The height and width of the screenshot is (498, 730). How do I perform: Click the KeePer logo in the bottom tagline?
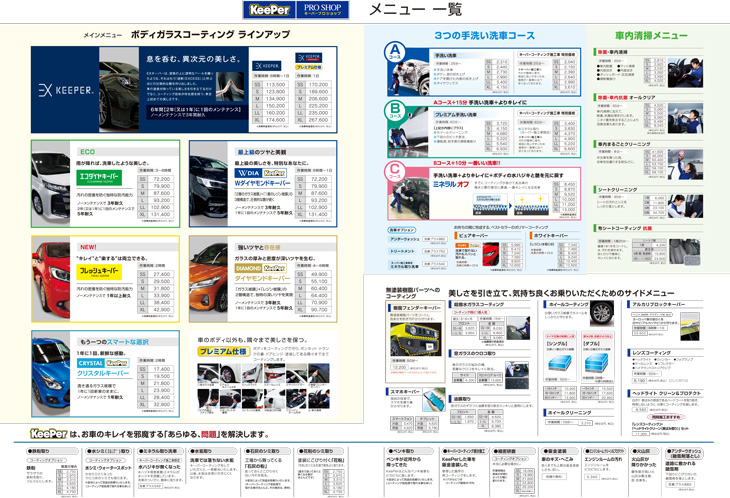(49, 434)
